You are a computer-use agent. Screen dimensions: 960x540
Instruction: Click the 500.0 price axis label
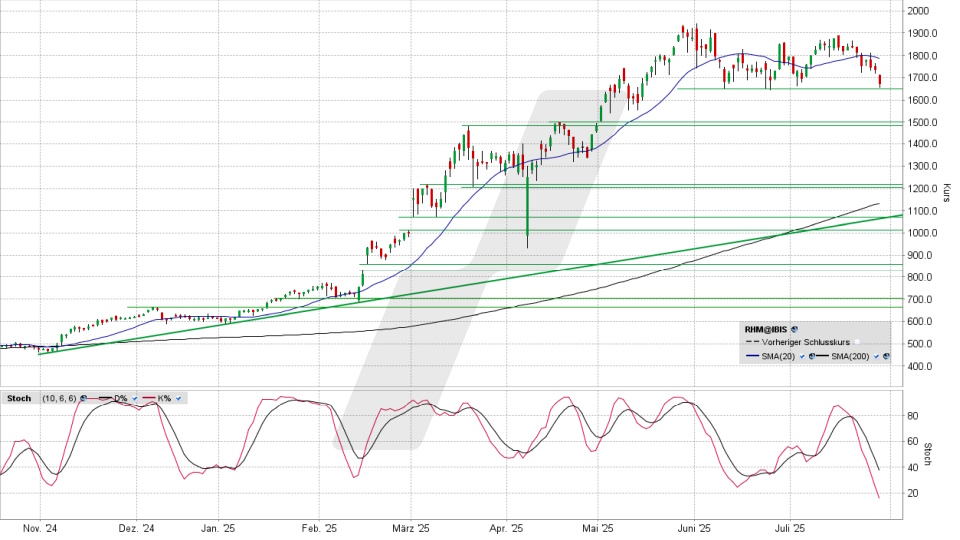click(920, 343)
